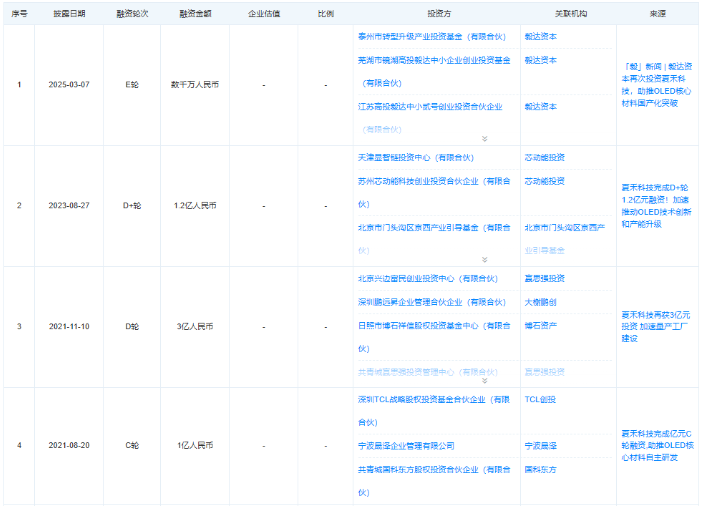Click the 比例 column header

pyautogui.click(x=325, y=14)
